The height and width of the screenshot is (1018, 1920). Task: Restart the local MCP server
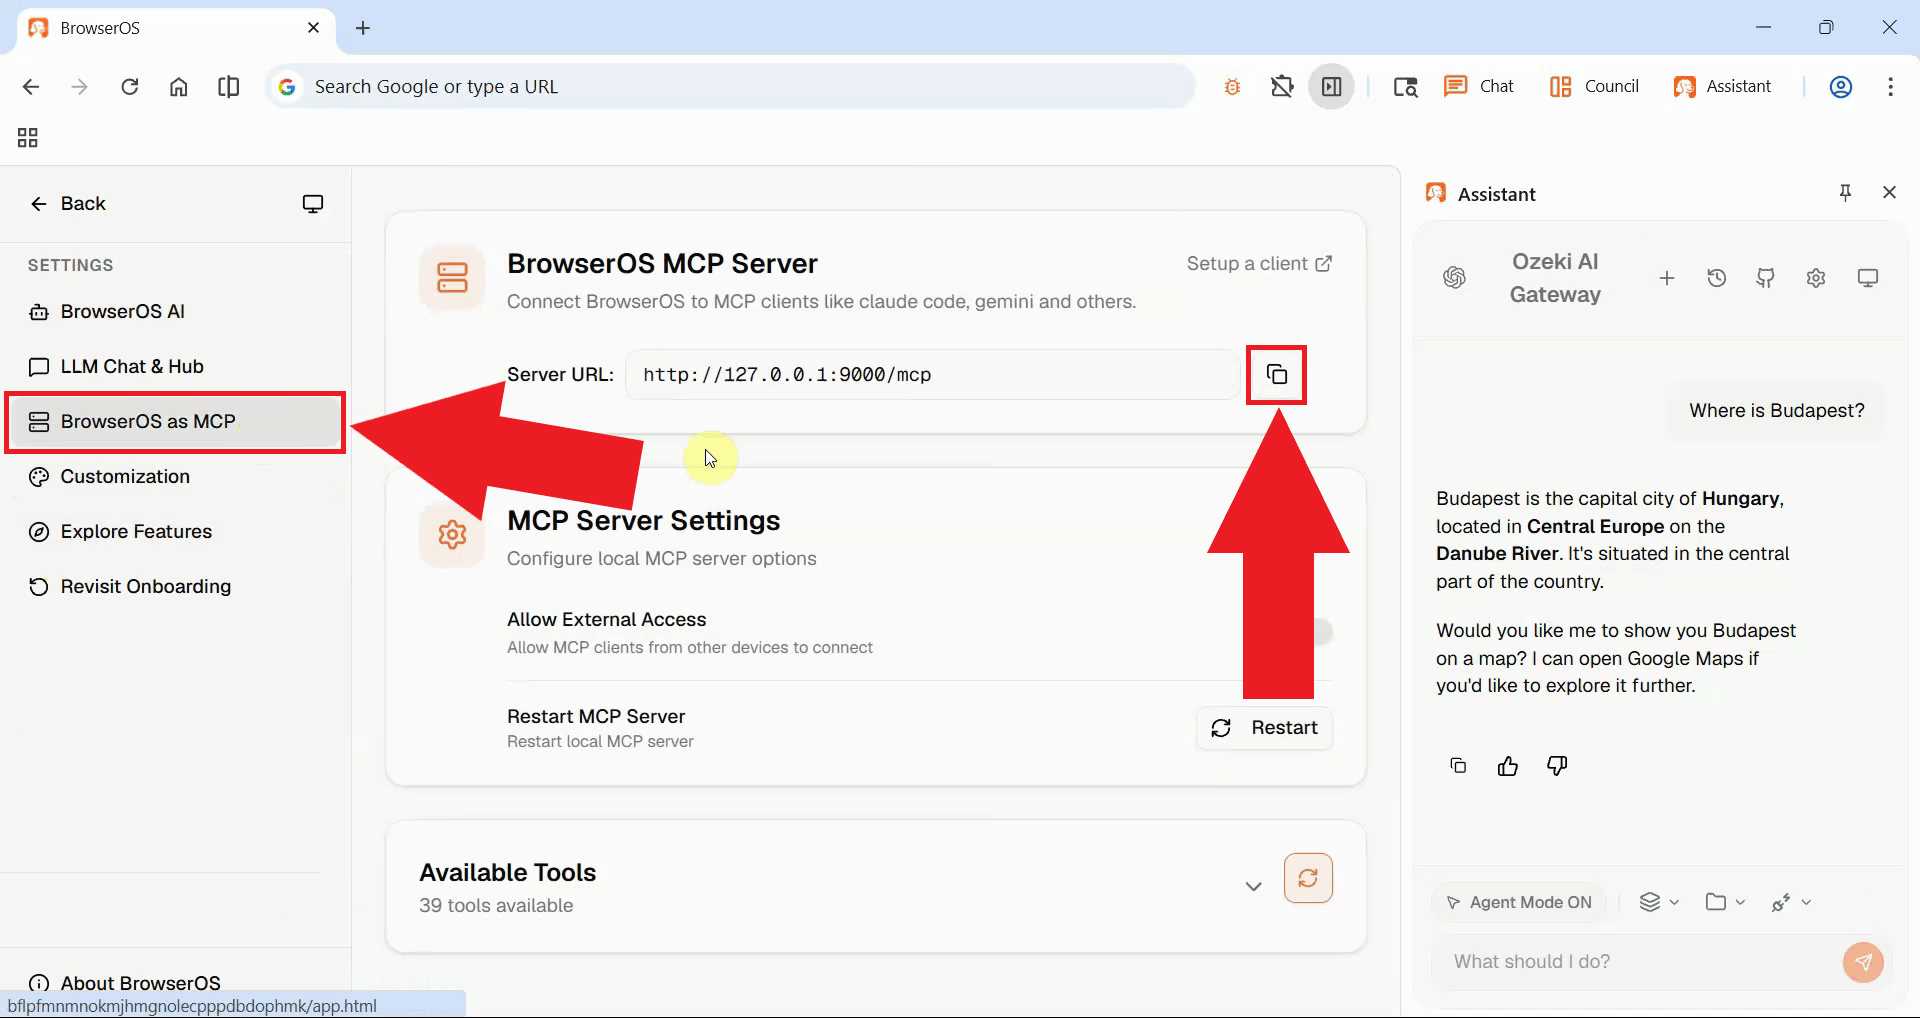tap(1263, 727)
